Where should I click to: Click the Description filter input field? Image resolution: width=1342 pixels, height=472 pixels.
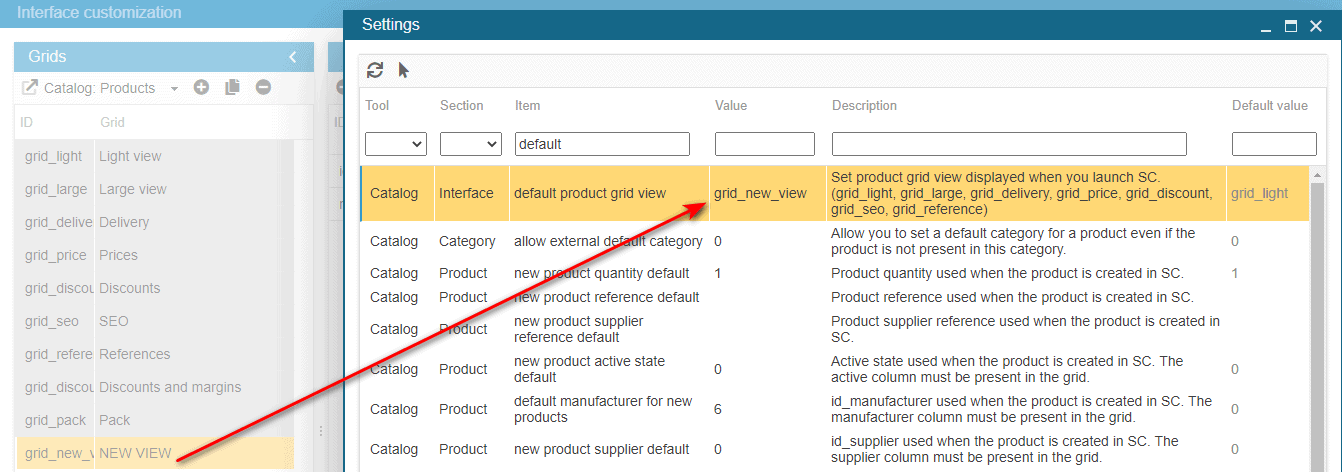(1009, 144)
